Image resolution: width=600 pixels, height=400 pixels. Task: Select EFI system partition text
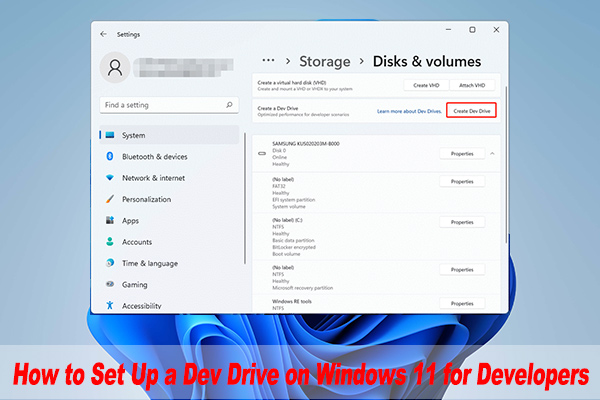(x=293, y=200)
